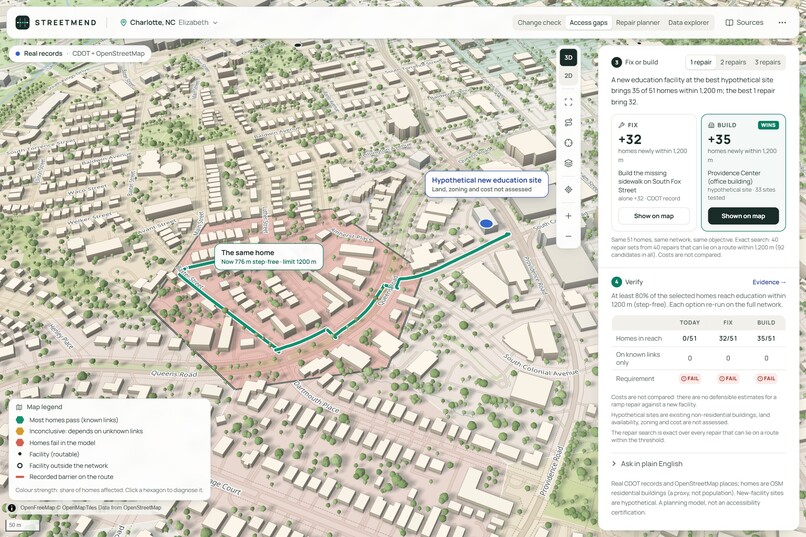The image size is (806, 537).
Task: Click the step 3 Fix or build badge
Action: coord(616,62)
